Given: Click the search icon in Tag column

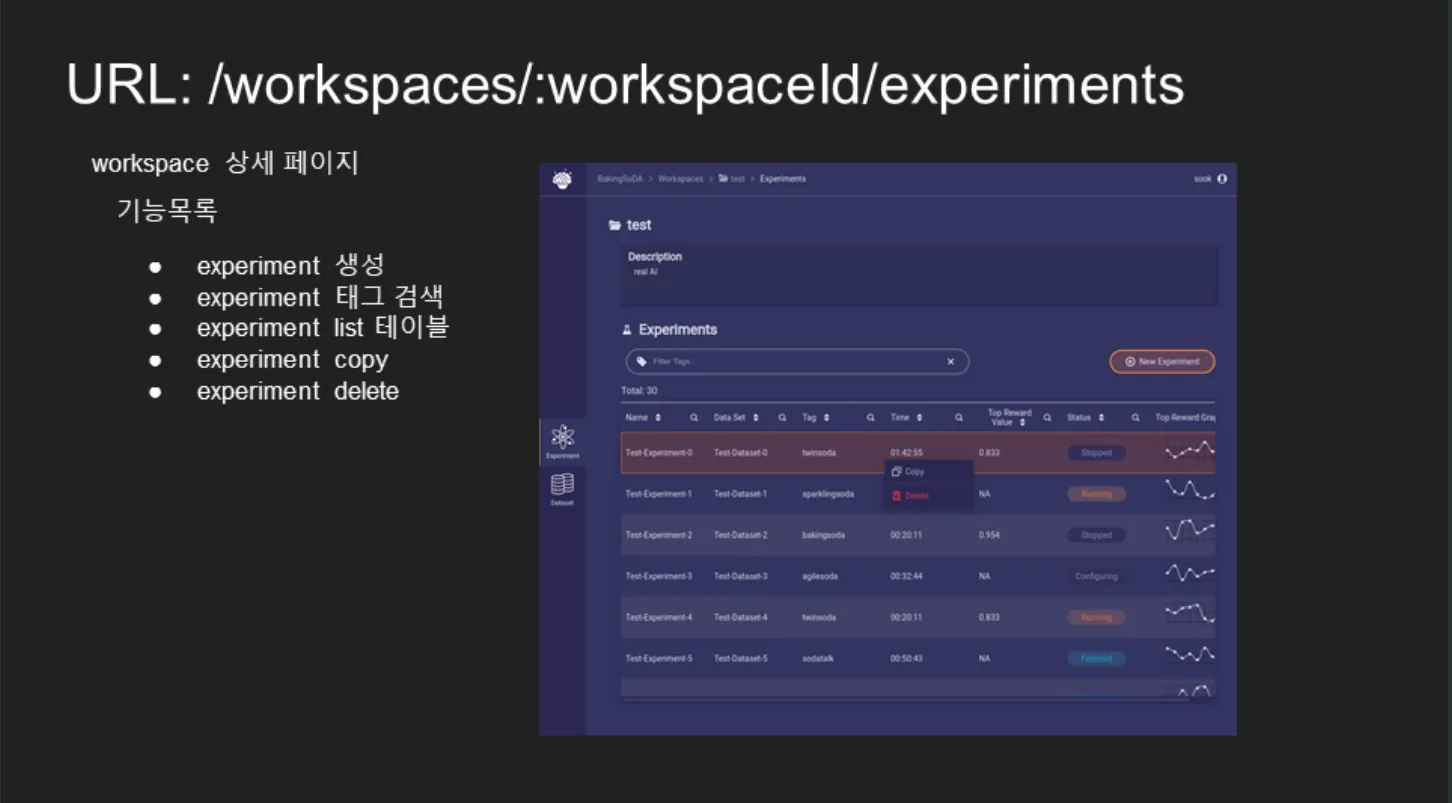Looking at the screenshot, I should 870,418.
